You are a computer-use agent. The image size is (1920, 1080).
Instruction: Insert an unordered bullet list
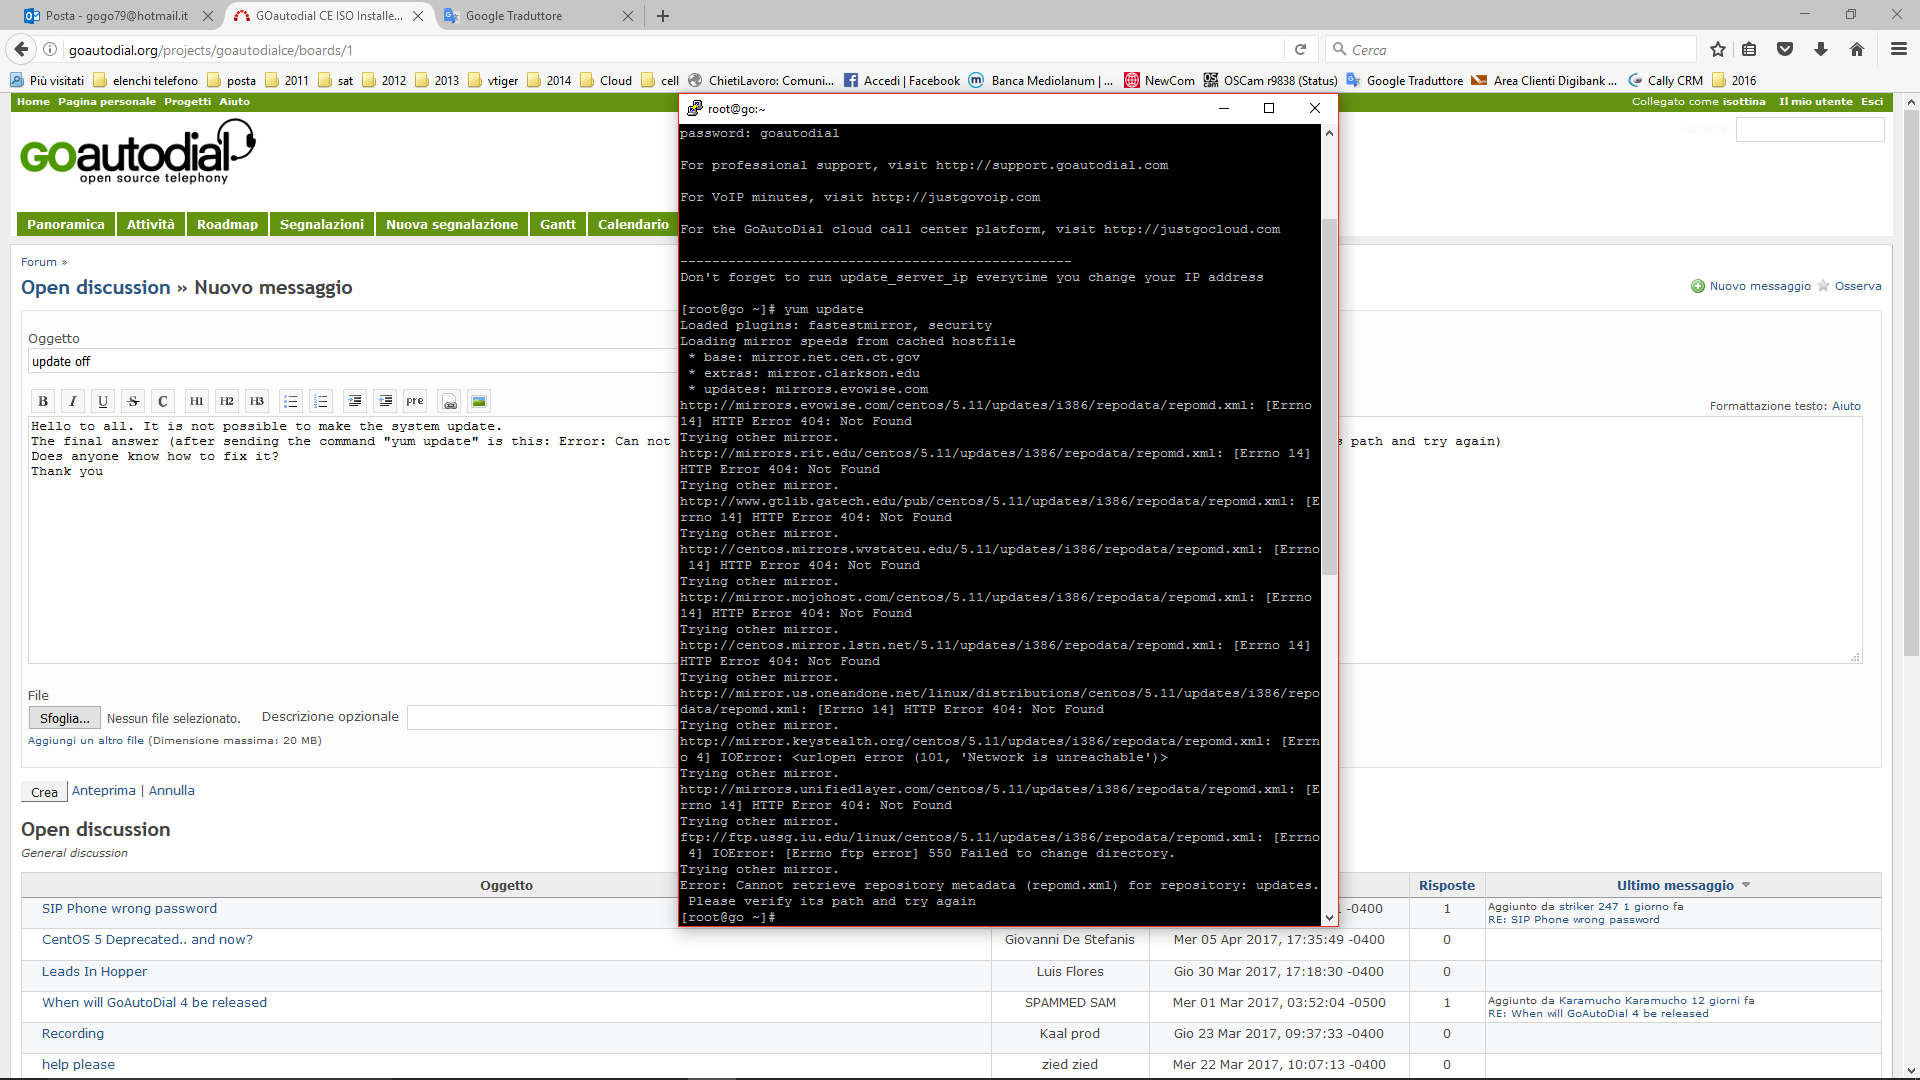[x=291, y=401]
